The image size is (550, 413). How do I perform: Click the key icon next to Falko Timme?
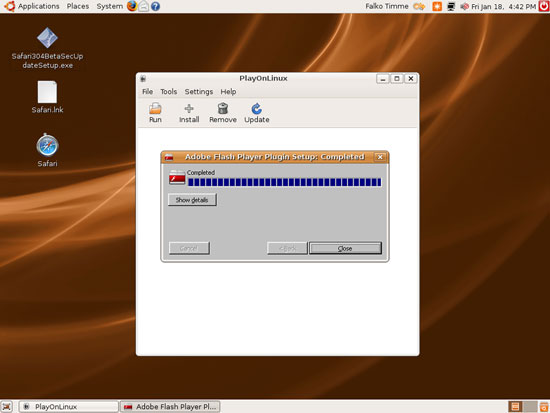pyautogui.click(x=419, y=6)
